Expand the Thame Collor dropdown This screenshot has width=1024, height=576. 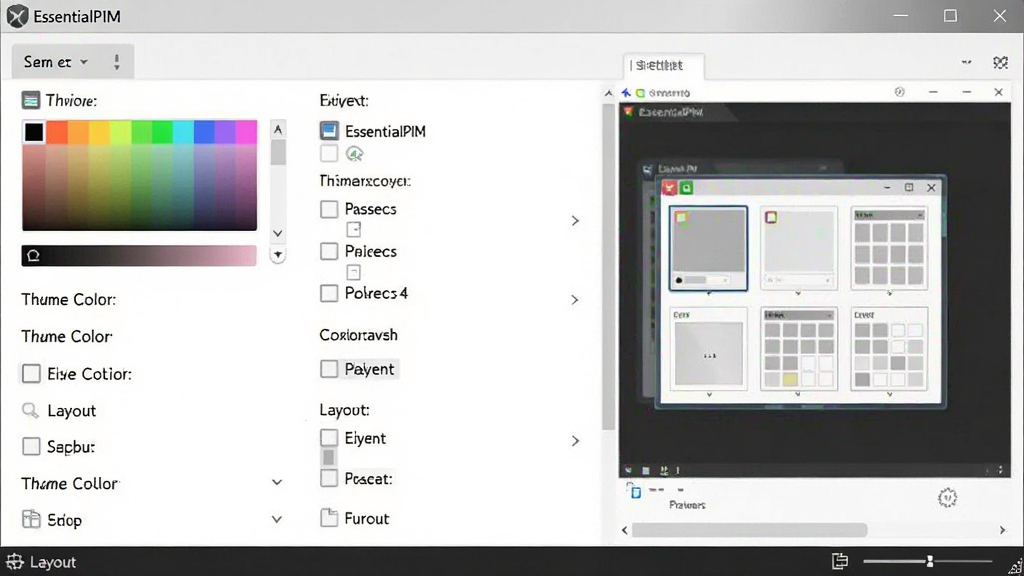(x=277, y=483)
